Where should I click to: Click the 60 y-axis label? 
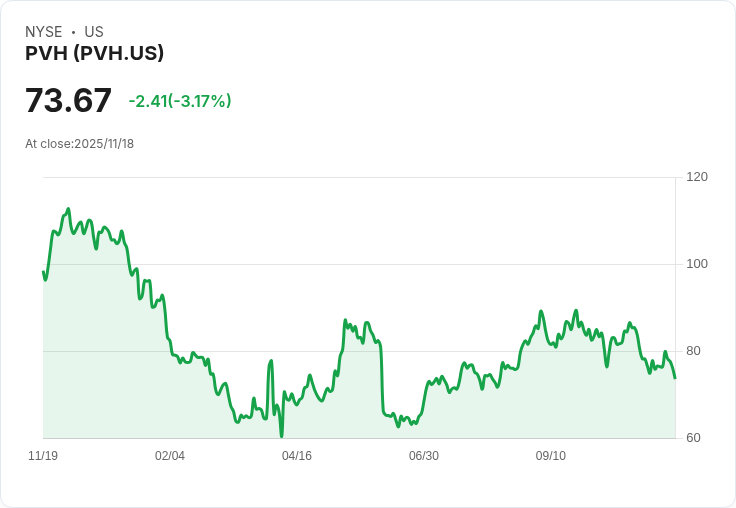point(693,438)
